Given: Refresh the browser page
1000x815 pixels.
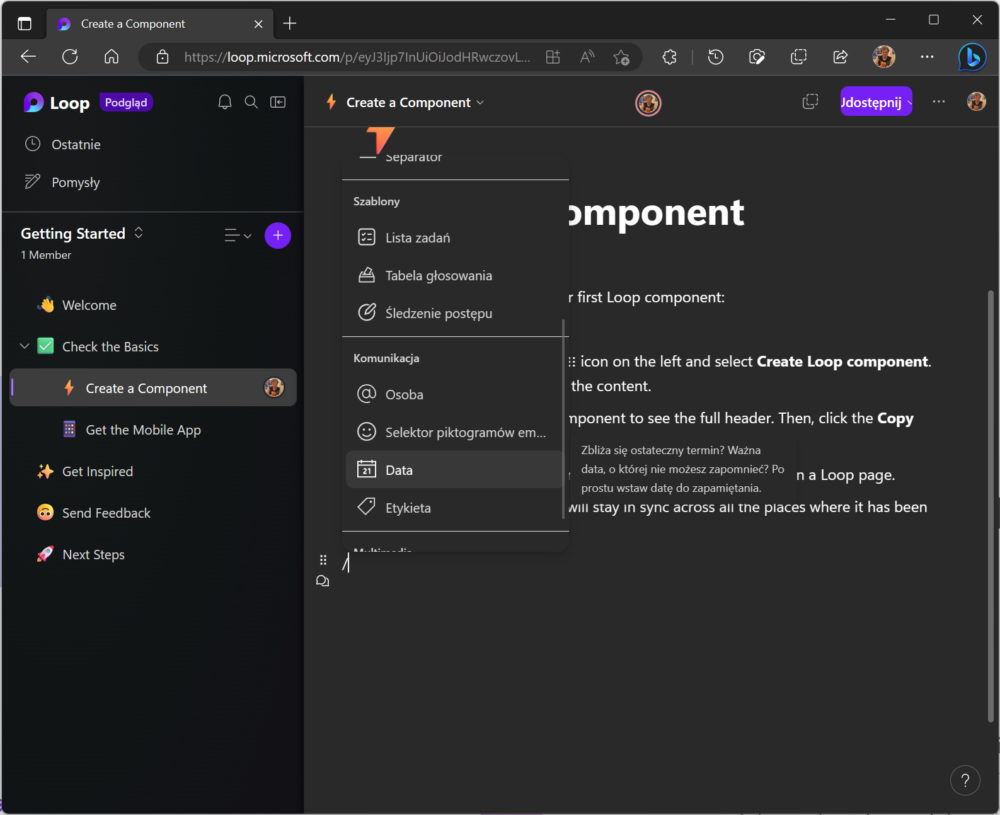Looking at the screenshot, I should (x=70, y=57).
